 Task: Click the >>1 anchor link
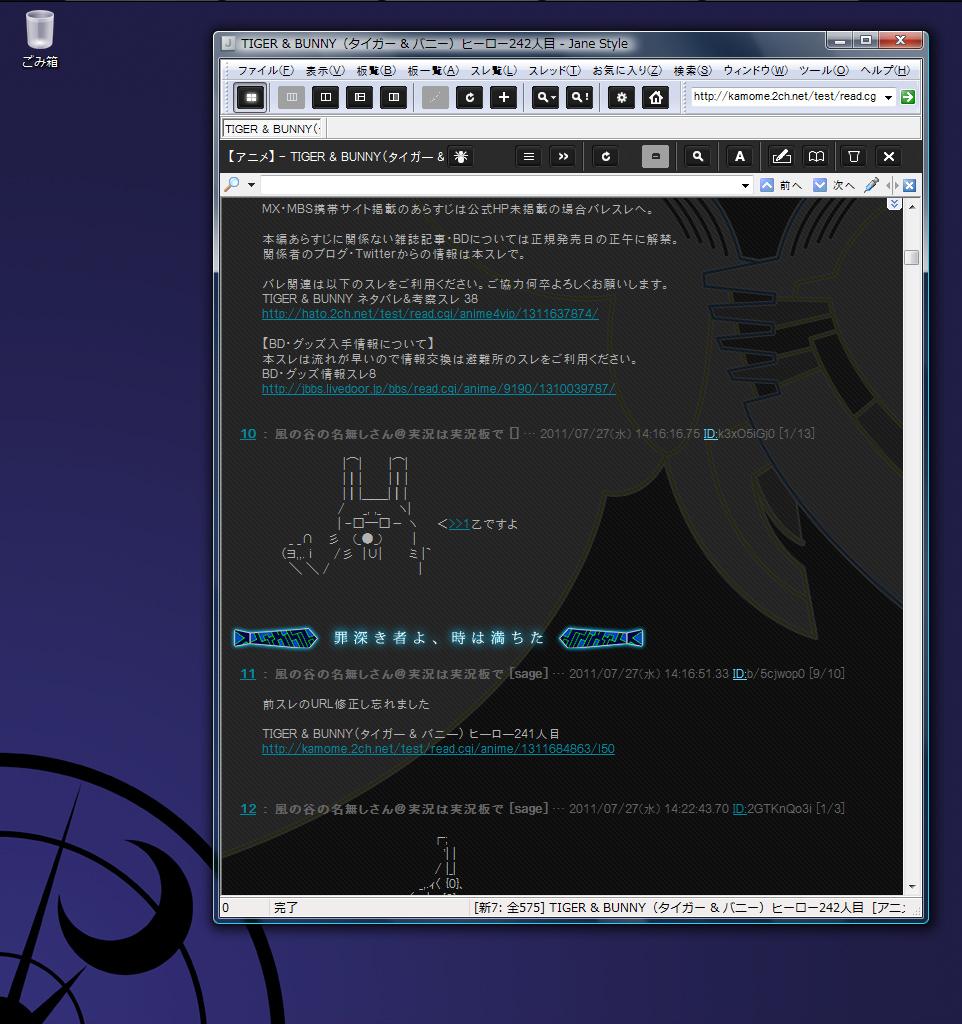pos(459,524)
